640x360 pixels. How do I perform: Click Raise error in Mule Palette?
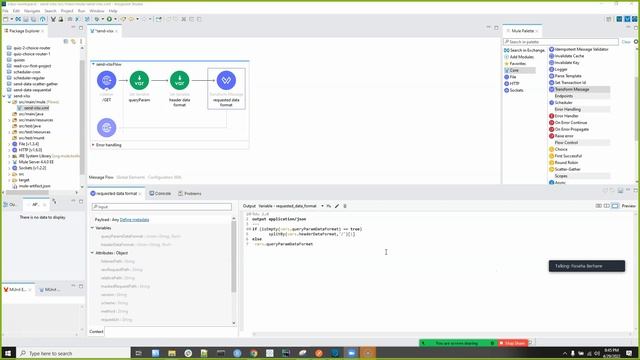tap(564, 136)
